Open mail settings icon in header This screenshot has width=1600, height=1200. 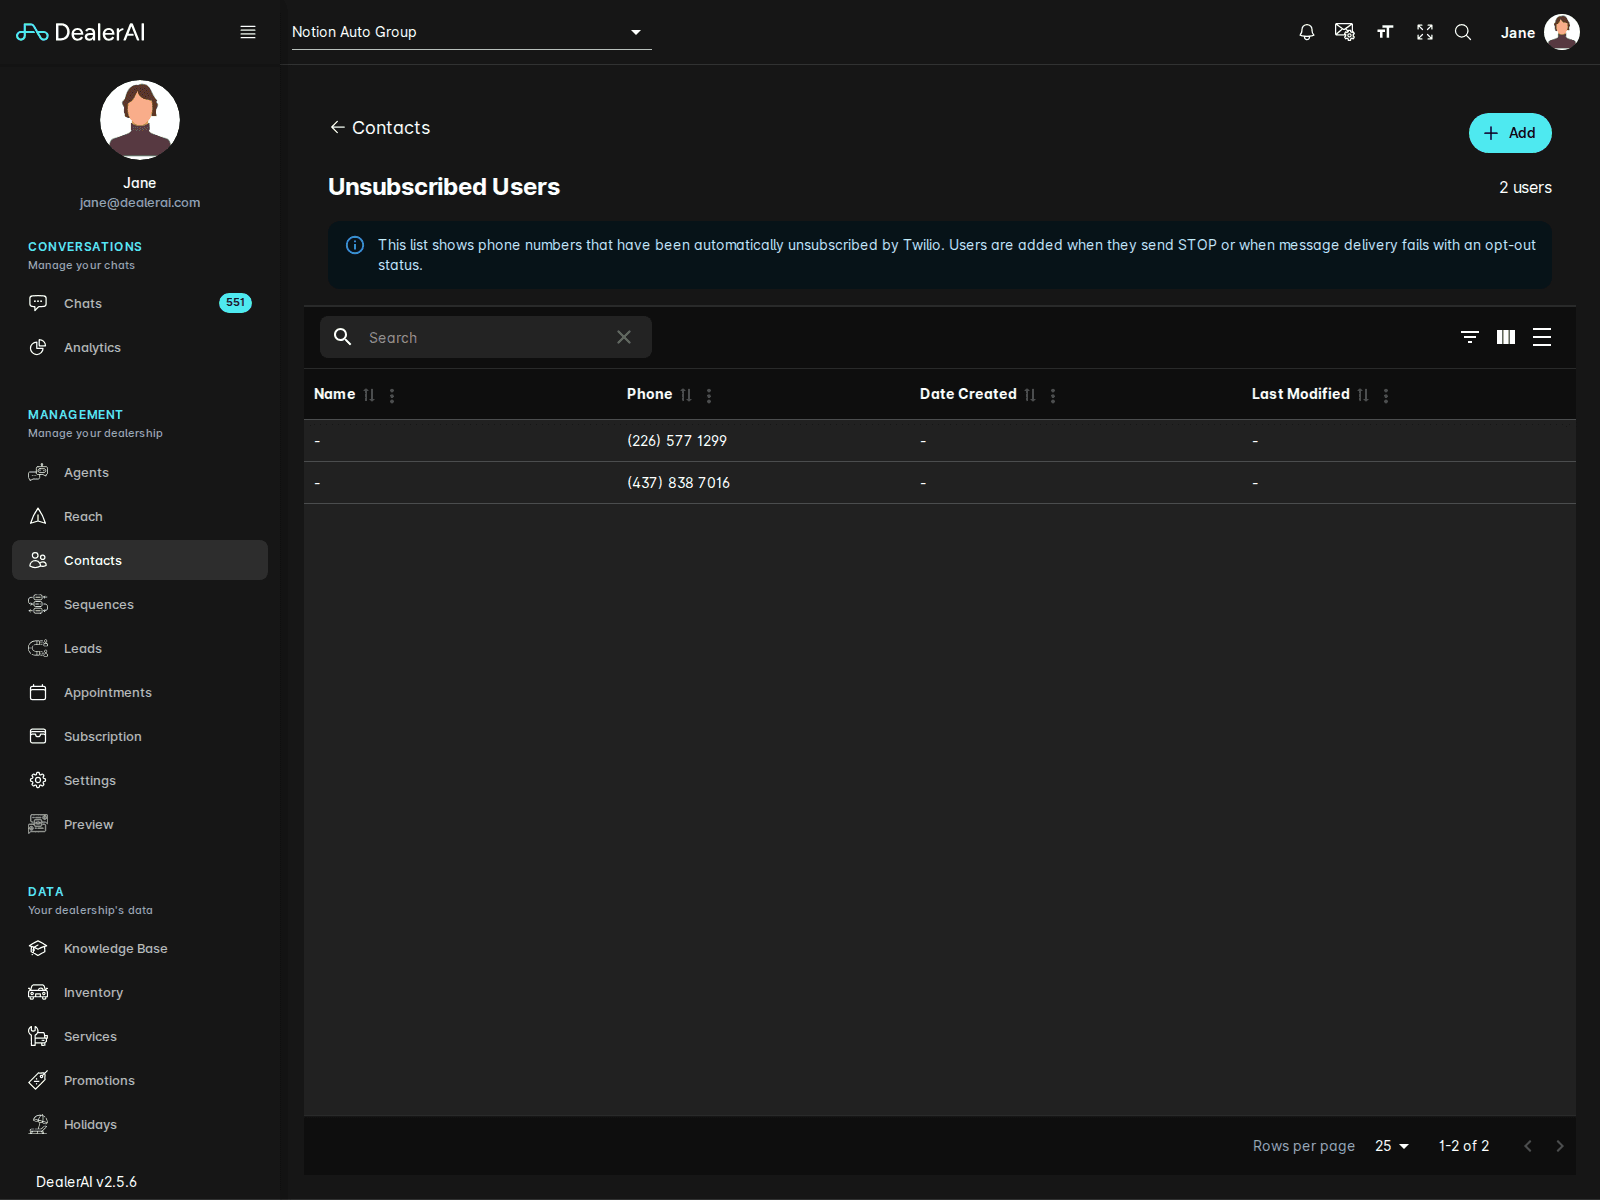click(1345, 32)
